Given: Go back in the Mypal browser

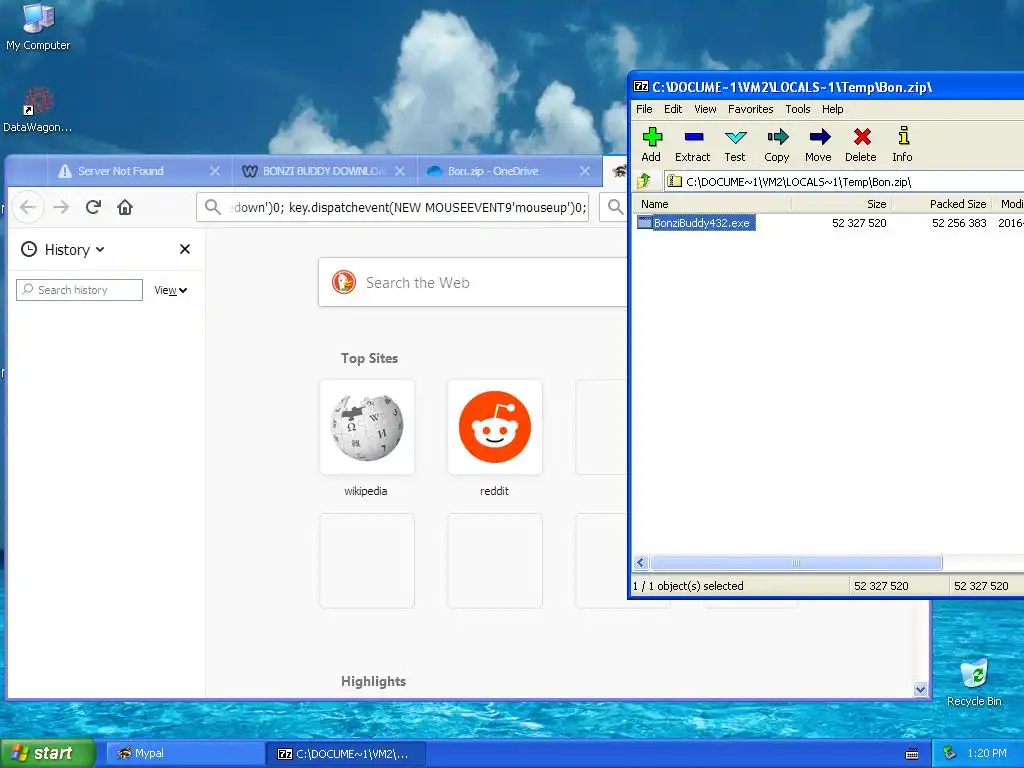Looking at the screenshot, I should click(27, 207).
